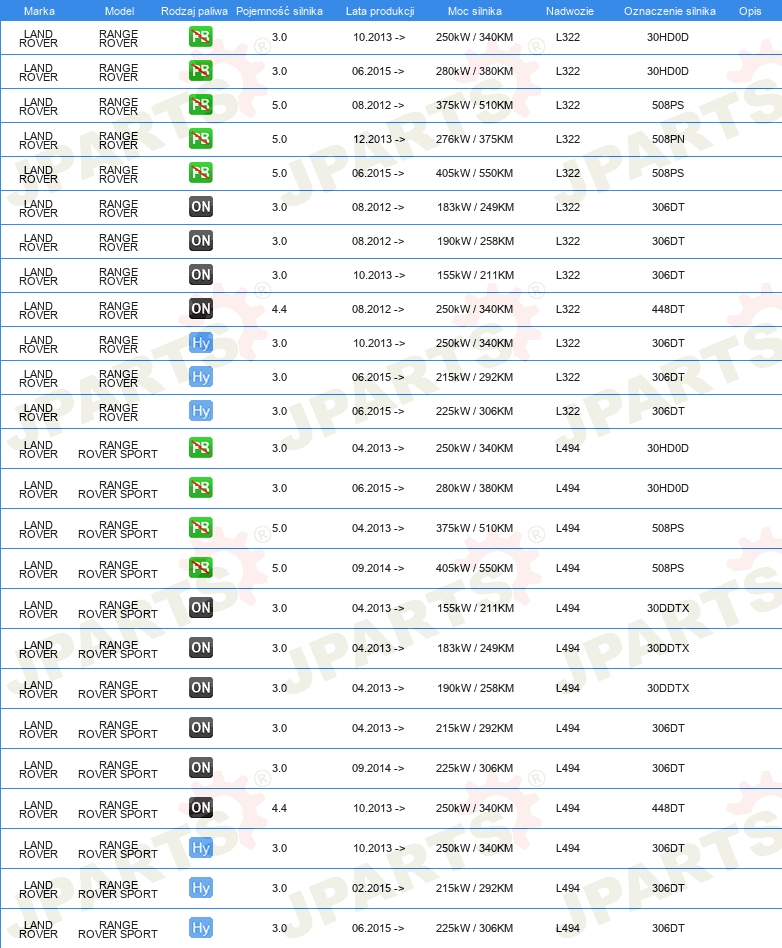Click hybrid Hy icon in L322 250kW/340KM row
Viewport: 782px width, 948px height.
[x=200, y=343]
